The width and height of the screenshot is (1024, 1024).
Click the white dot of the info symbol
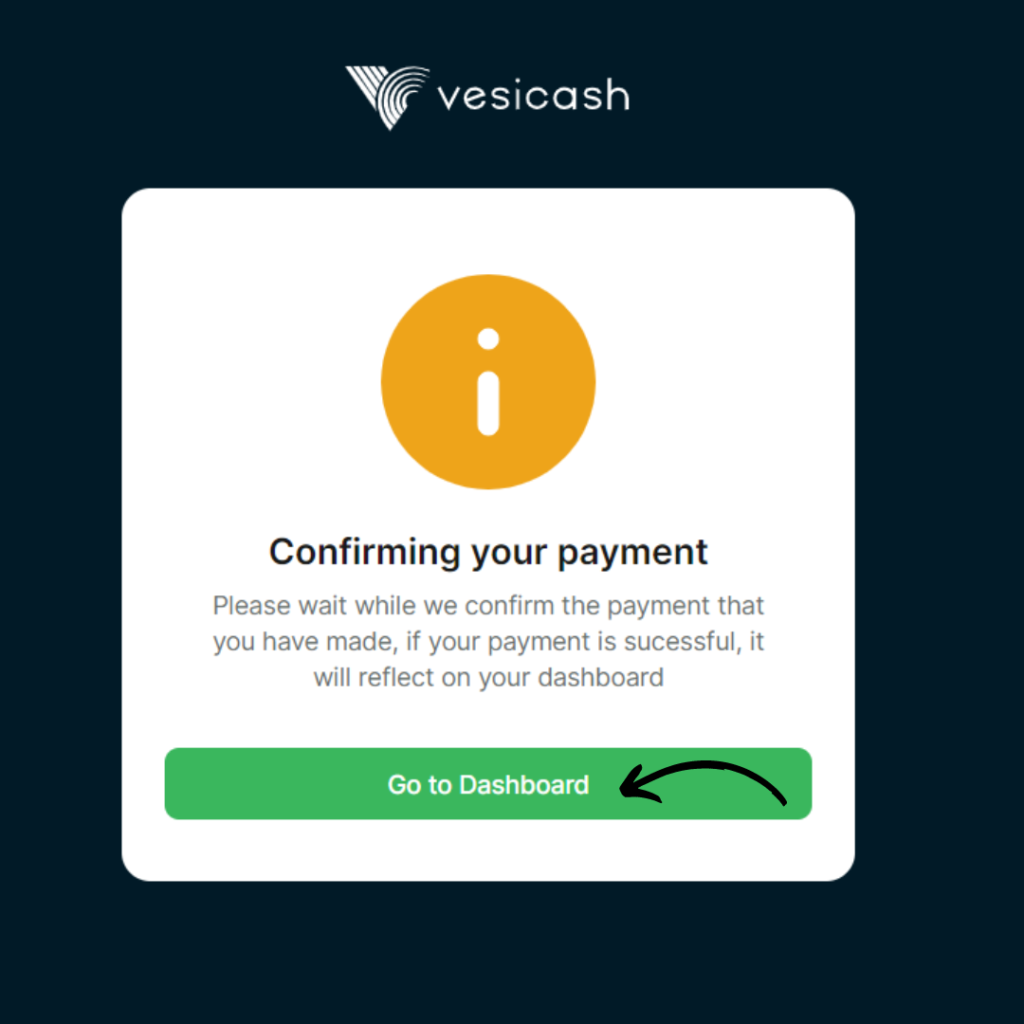tap(488, 339)
